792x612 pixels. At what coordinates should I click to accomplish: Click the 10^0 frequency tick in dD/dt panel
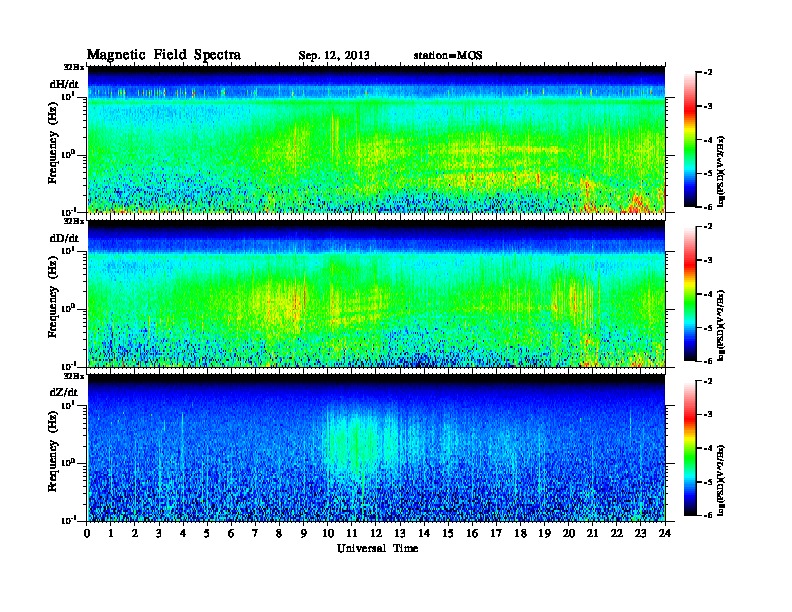tap(68, 309)
